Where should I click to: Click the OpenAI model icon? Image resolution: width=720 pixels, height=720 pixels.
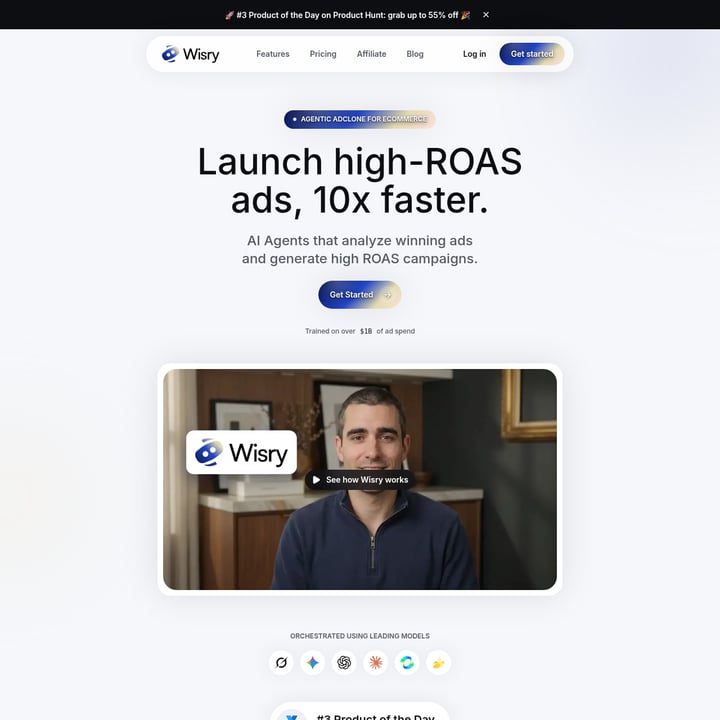click(x=344, y=663)
